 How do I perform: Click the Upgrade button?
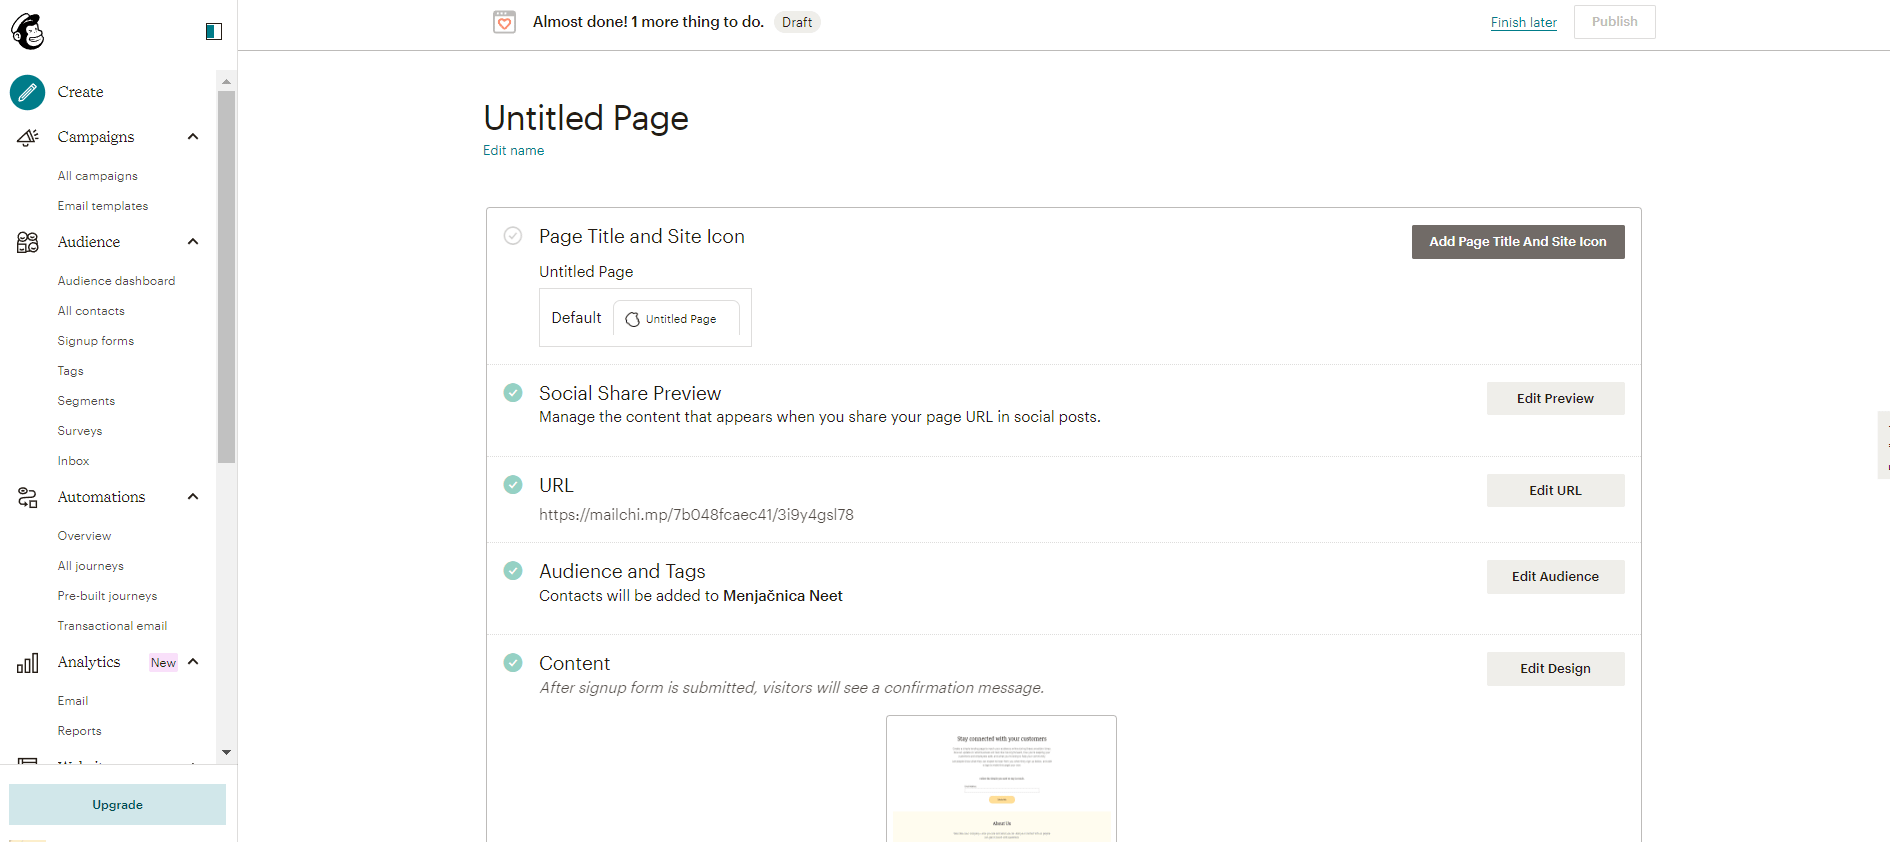[117, 804]
